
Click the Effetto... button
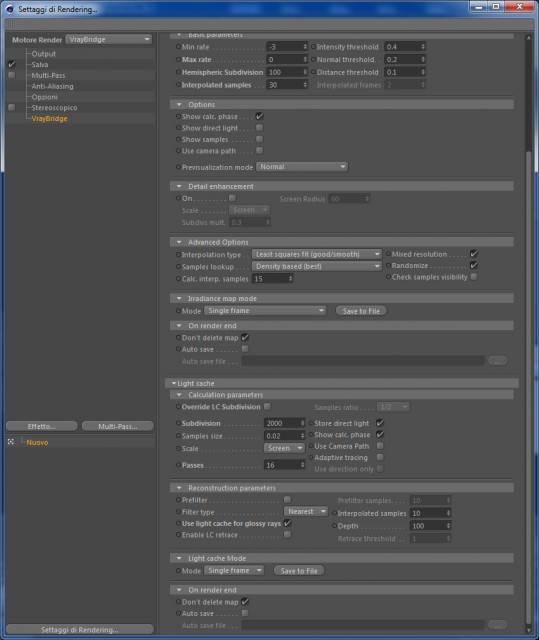tap(42, 426)
